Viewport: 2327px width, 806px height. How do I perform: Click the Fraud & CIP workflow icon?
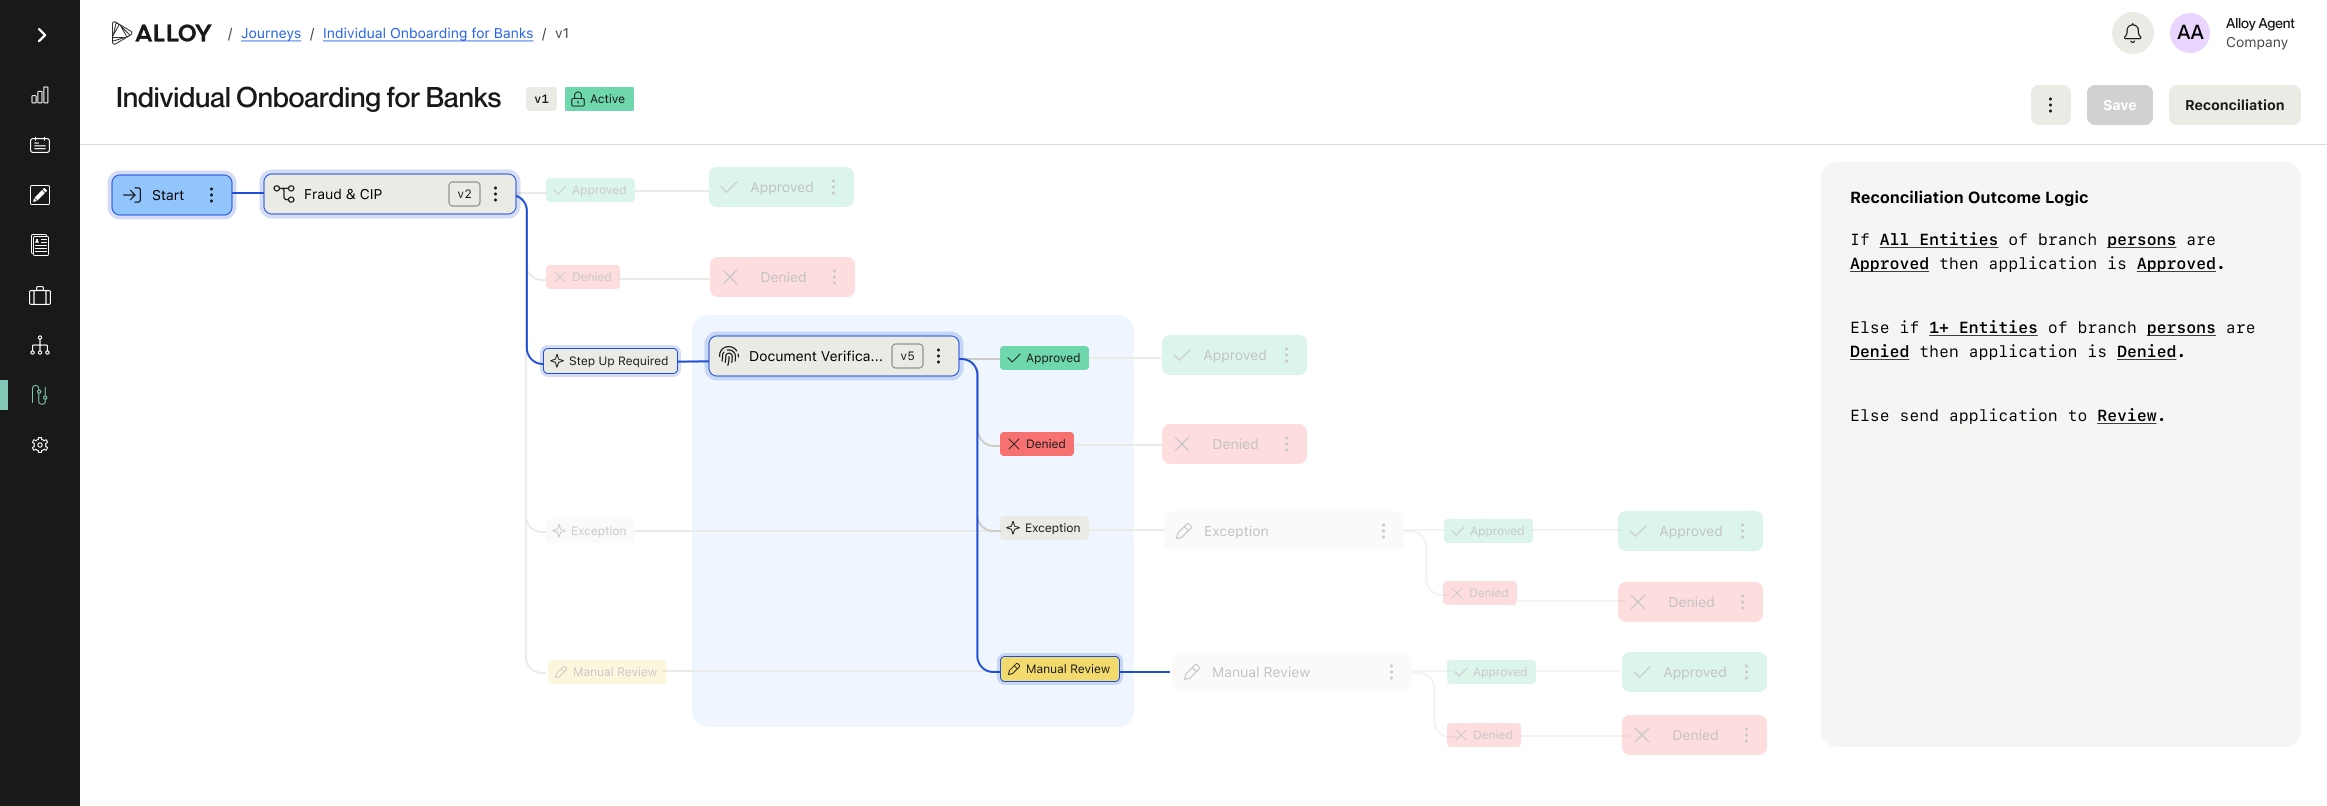284,194
